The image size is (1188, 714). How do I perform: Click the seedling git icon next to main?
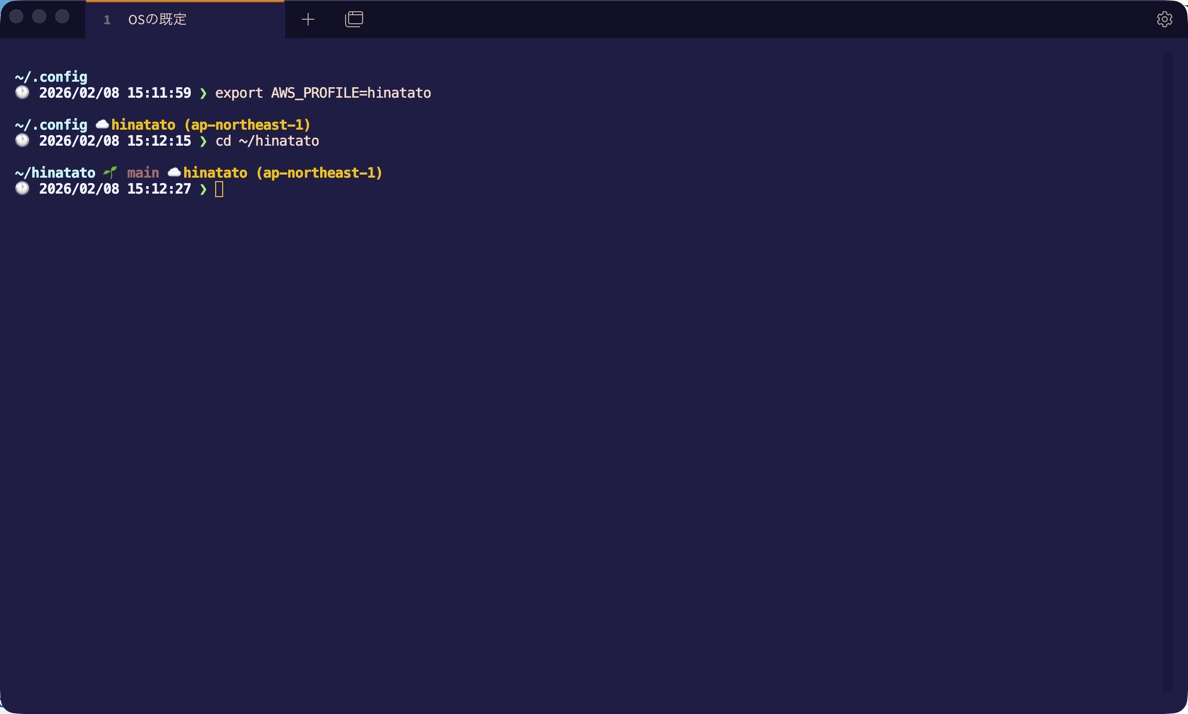point(110,172)
